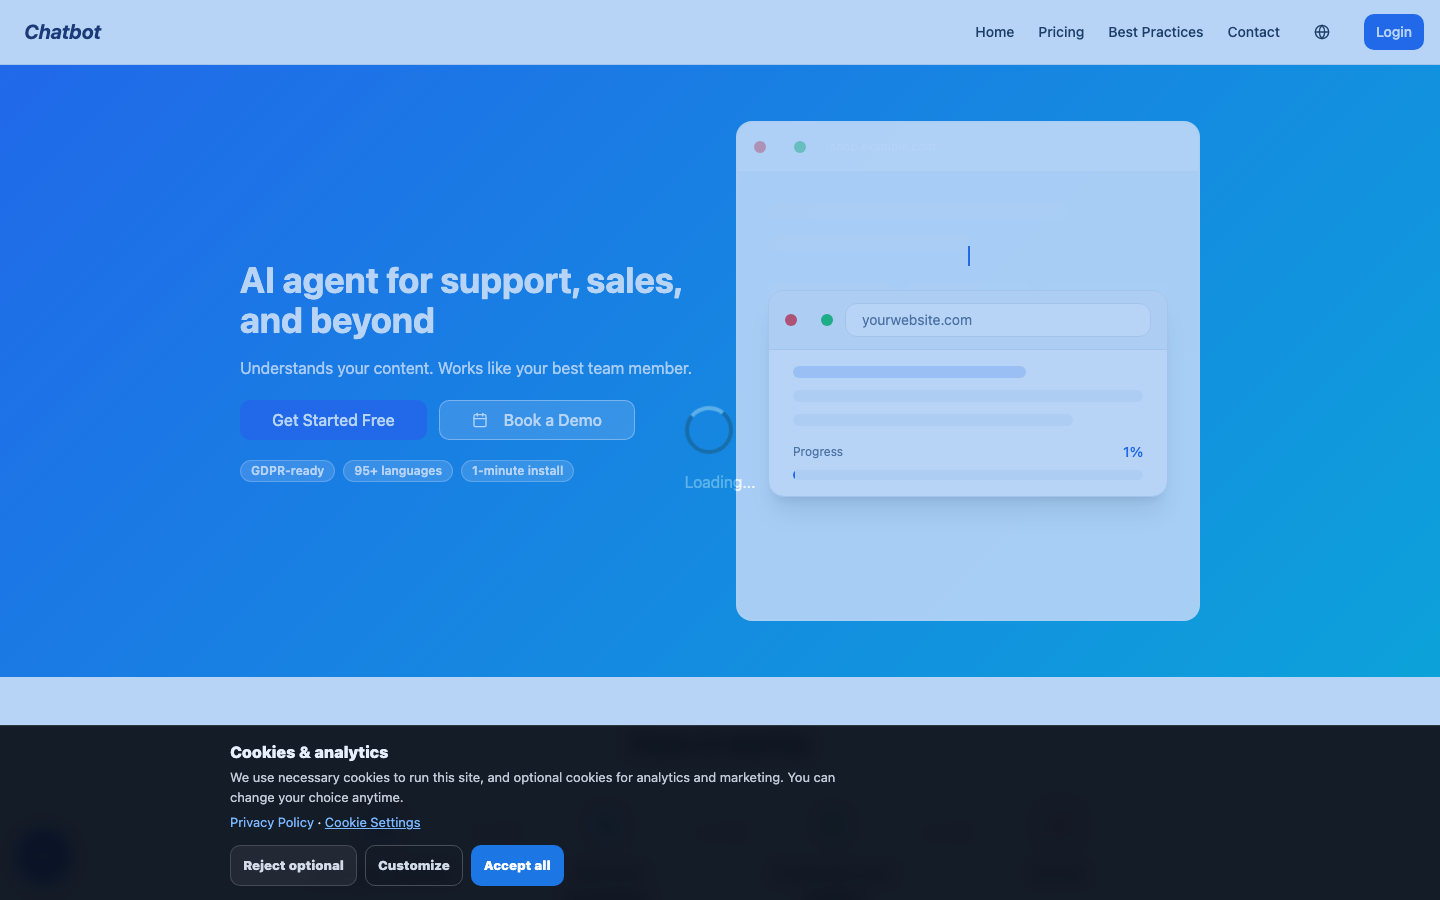Open the Contact page
This screenshot has height=900, width=1440.
click(x=1254, y=32)
